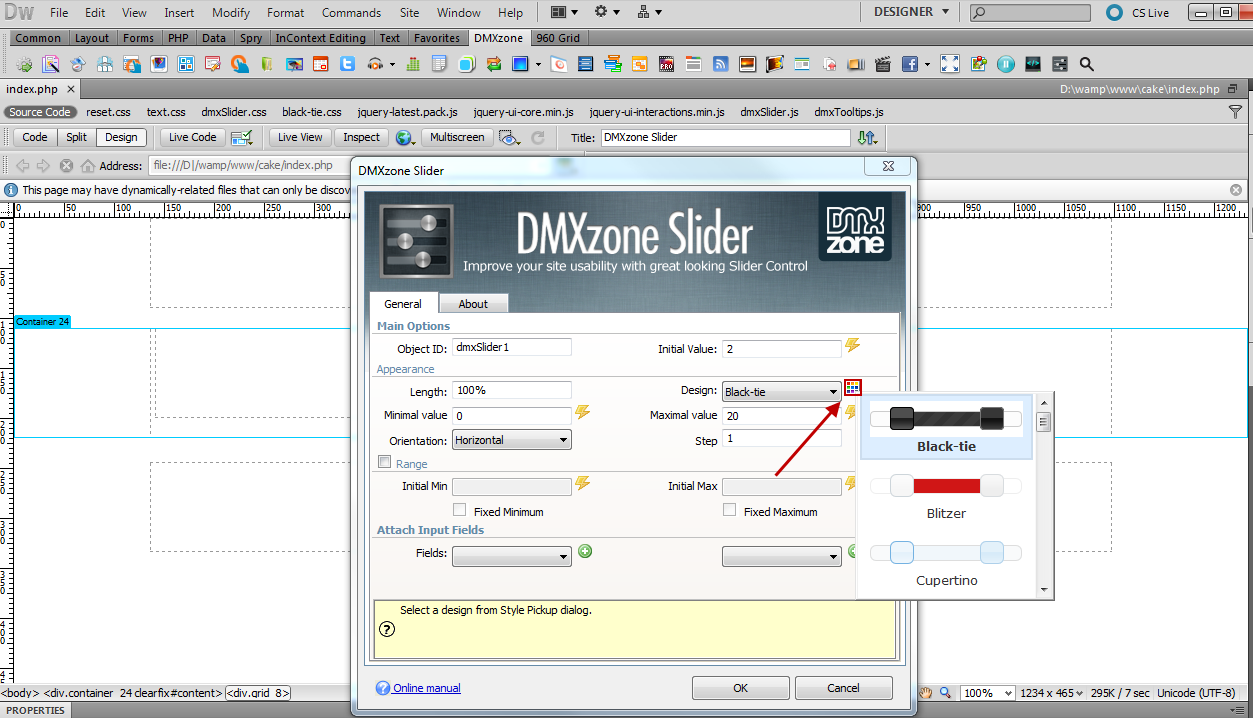The width and height of the screenshot is (1253, 718).
Task: Click the fullscreen arrows icon in the toolbar
Action: (x=950, y=64)
